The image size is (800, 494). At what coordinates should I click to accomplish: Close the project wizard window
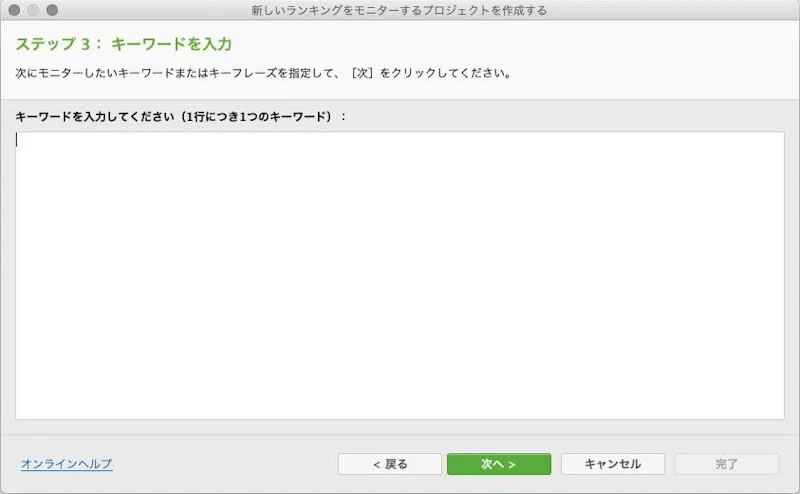[14, 10]
